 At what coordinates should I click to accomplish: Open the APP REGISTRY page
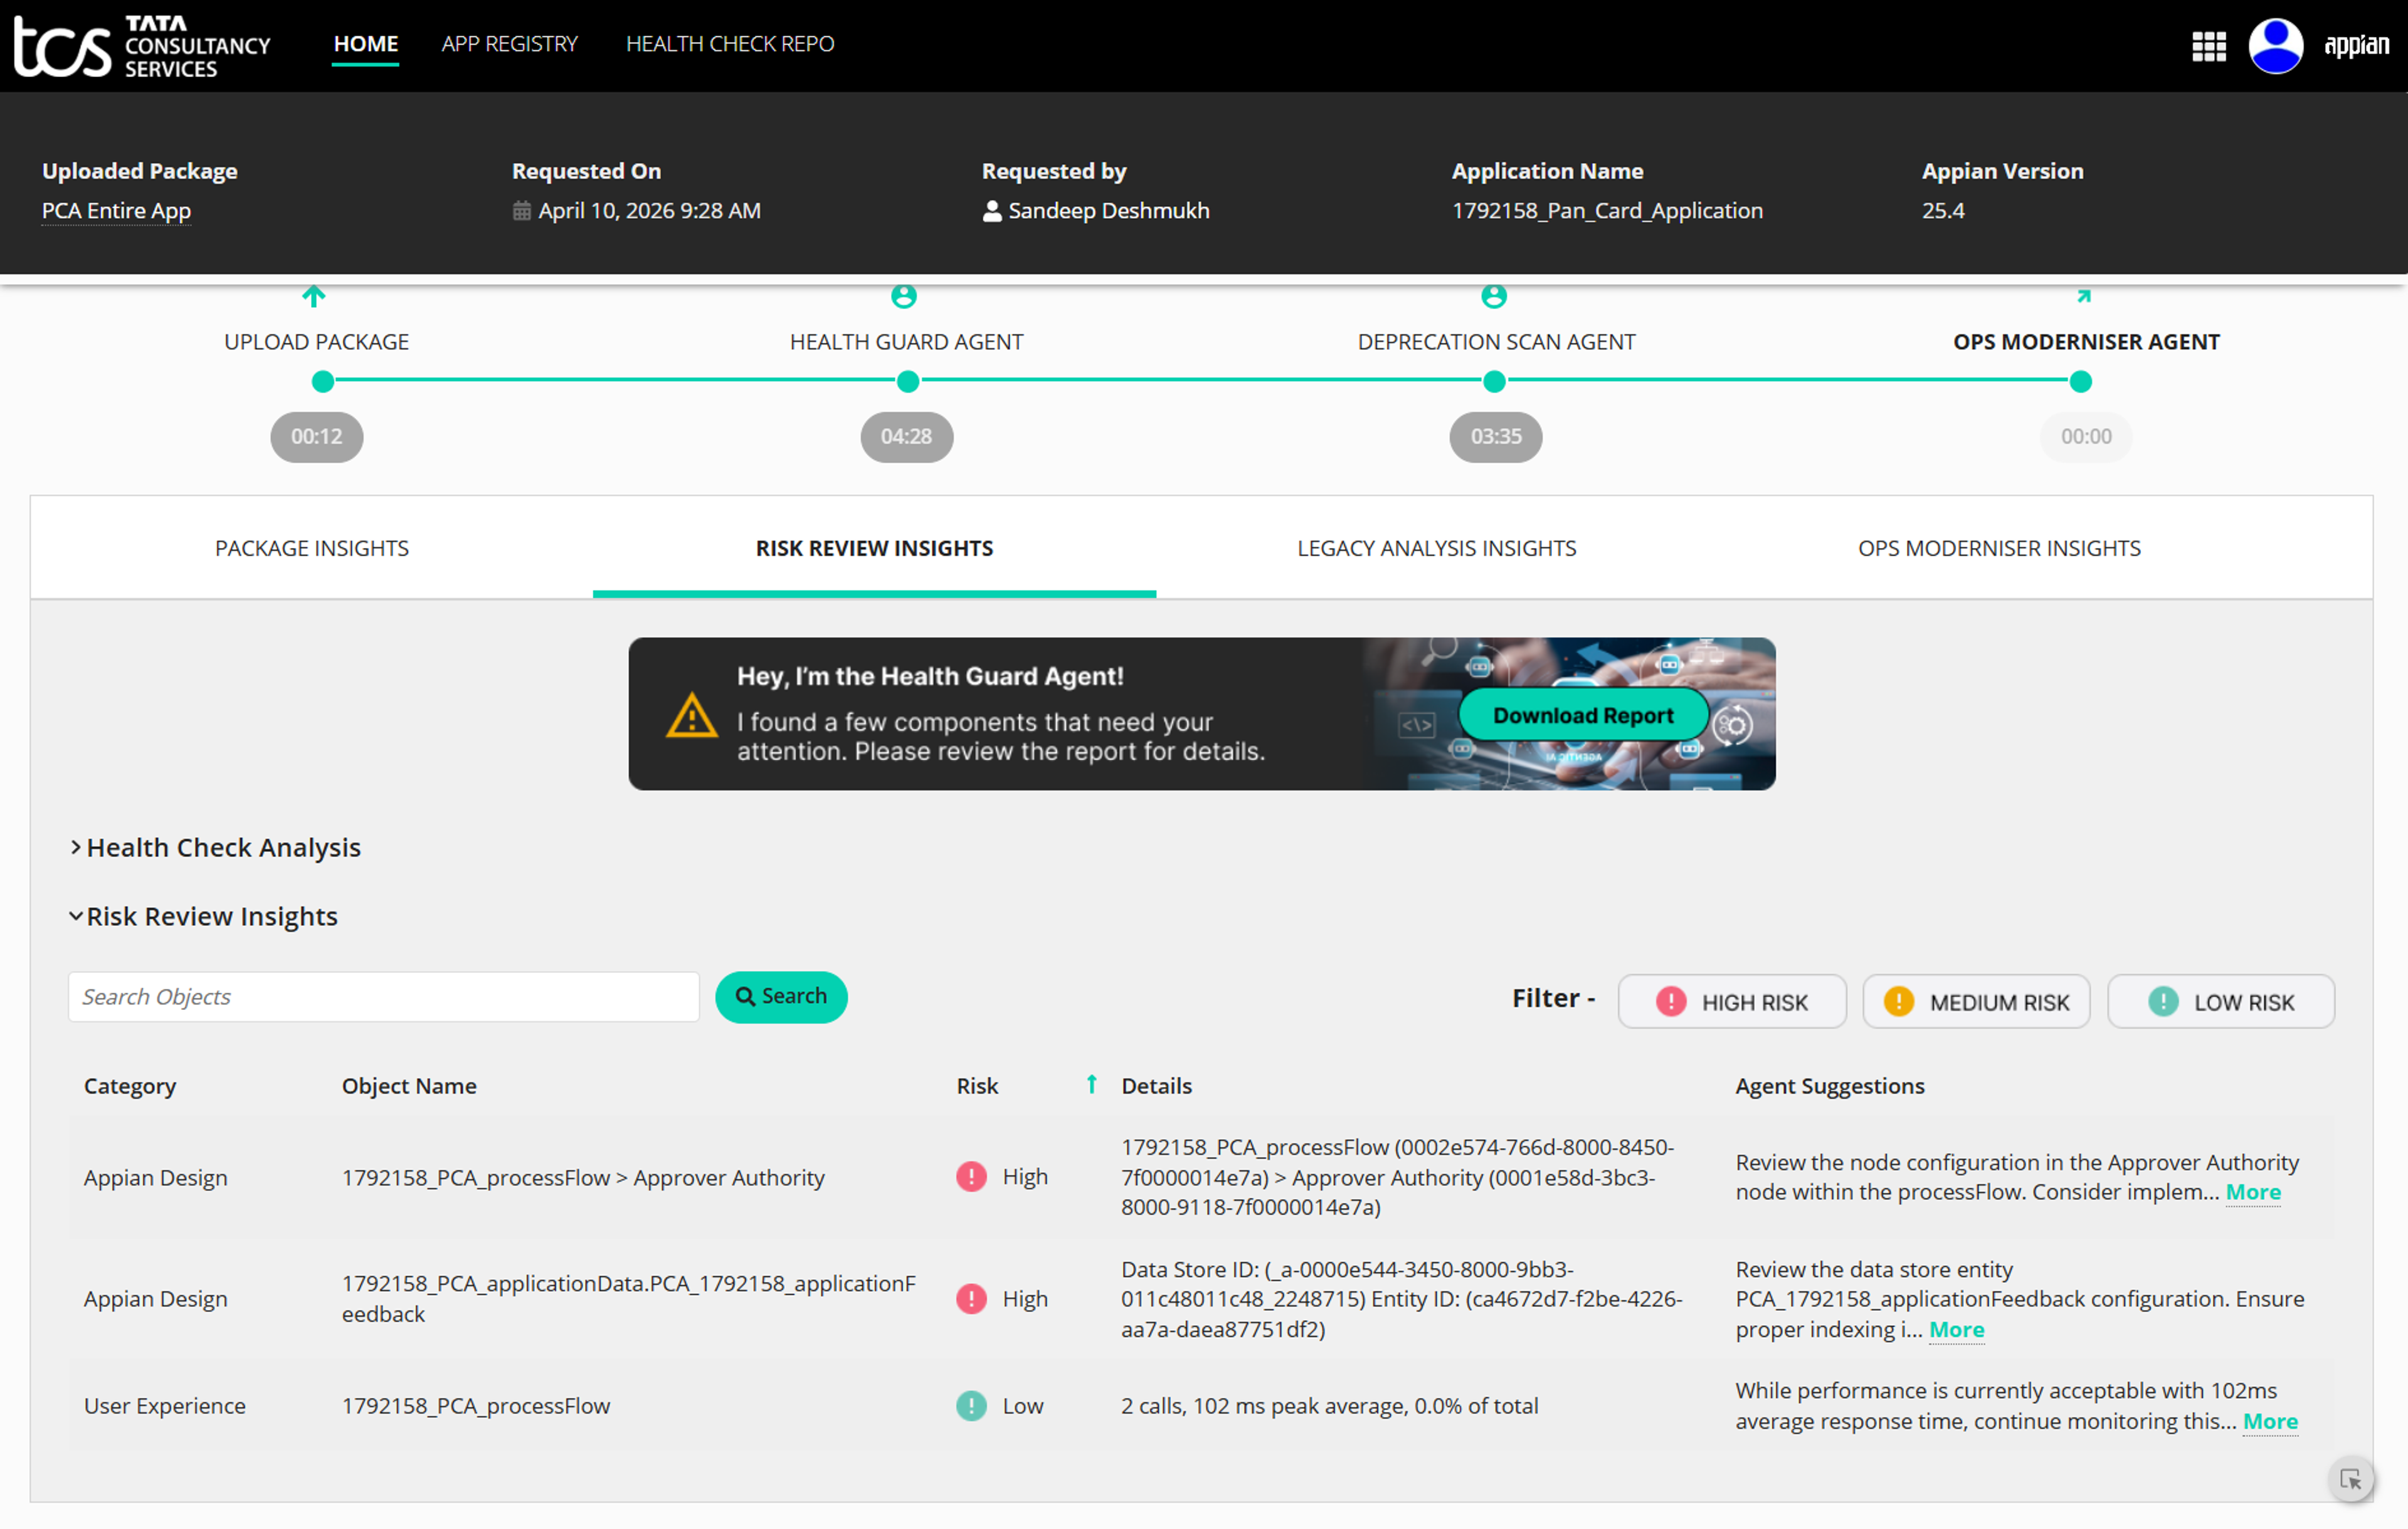510,44
